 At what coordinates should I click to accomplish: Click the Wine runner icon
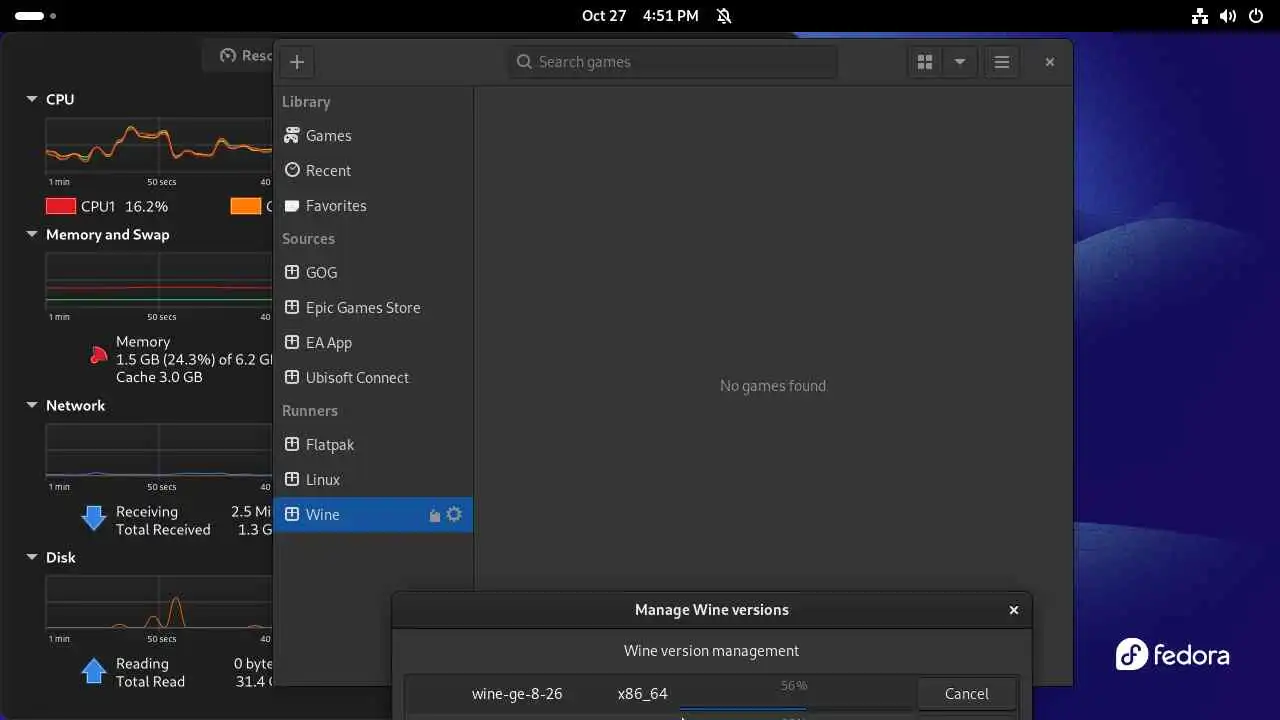coord(292,514)
